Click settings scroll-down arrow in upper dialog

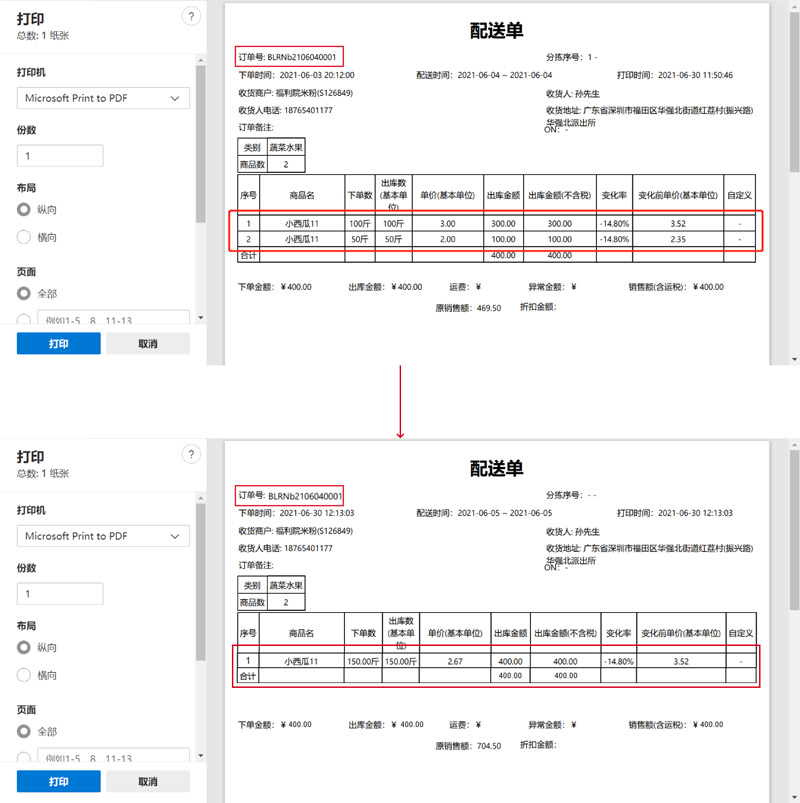coord(201,318)
